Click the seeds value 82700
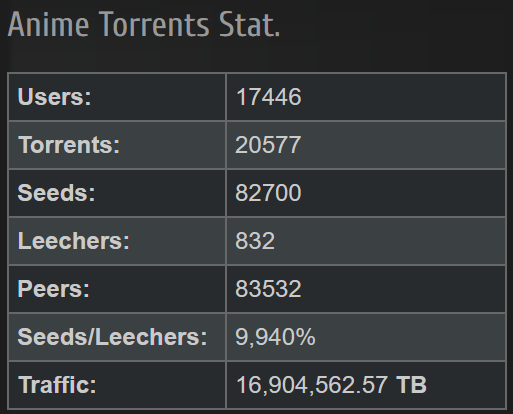 point(268,193)
